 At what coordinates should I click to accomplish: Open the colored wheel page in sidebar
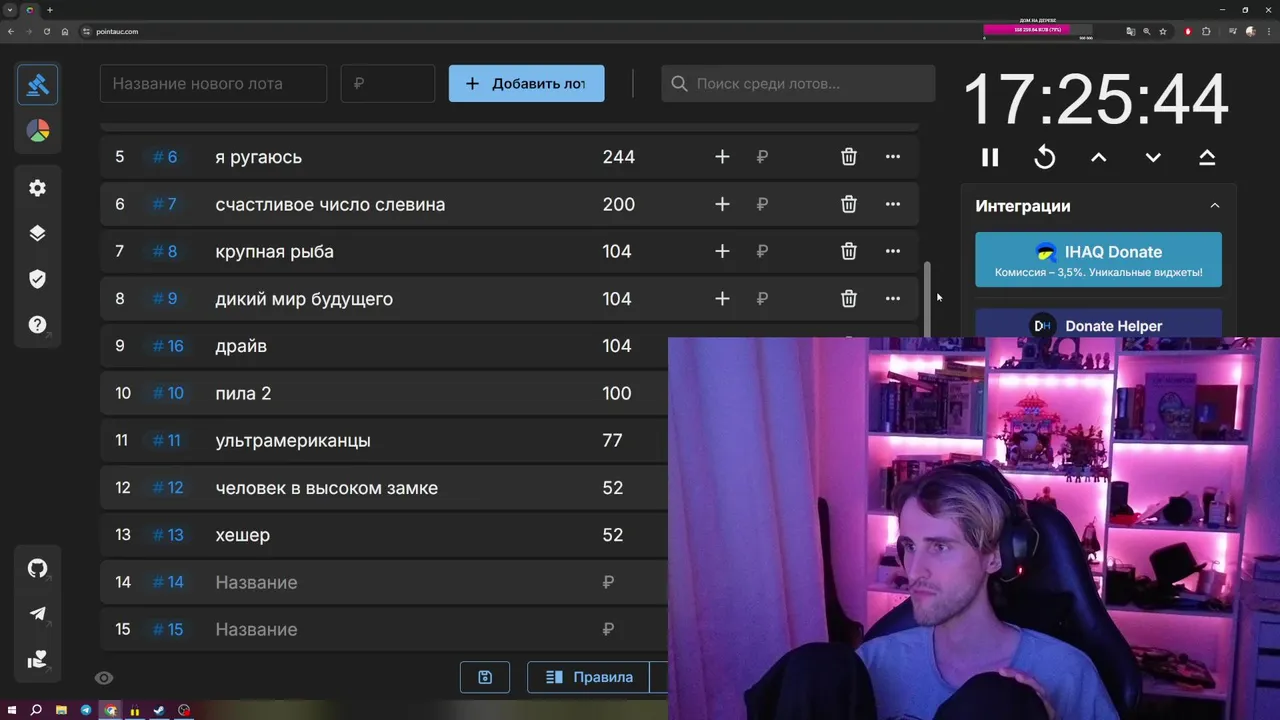tap(38, 131)
